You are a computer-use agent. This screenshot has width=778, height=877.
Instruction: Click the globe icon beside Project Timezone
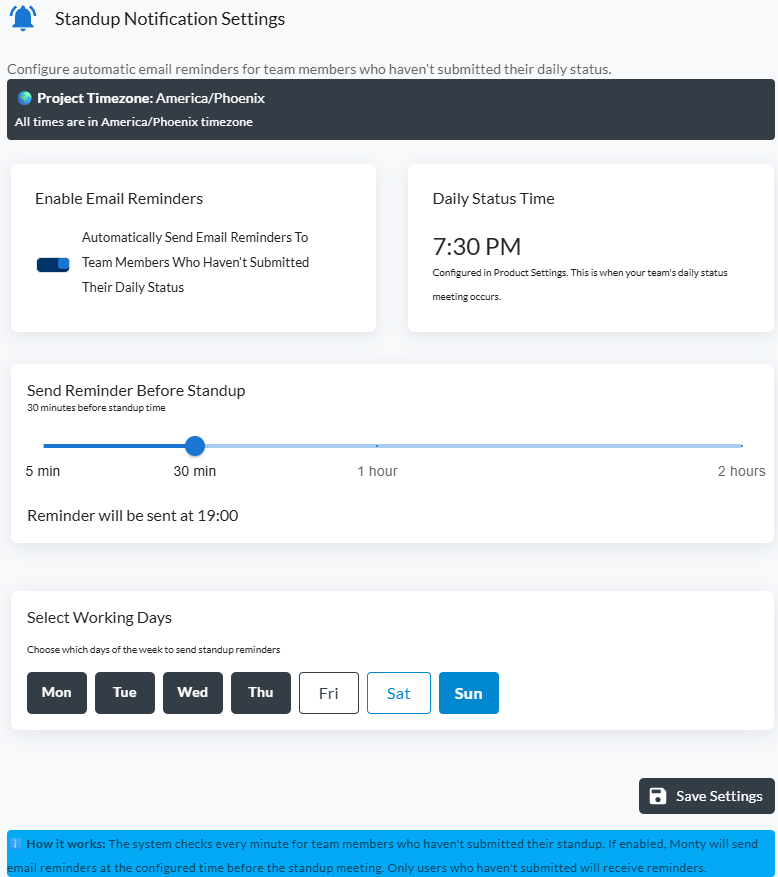coord(25,98)
